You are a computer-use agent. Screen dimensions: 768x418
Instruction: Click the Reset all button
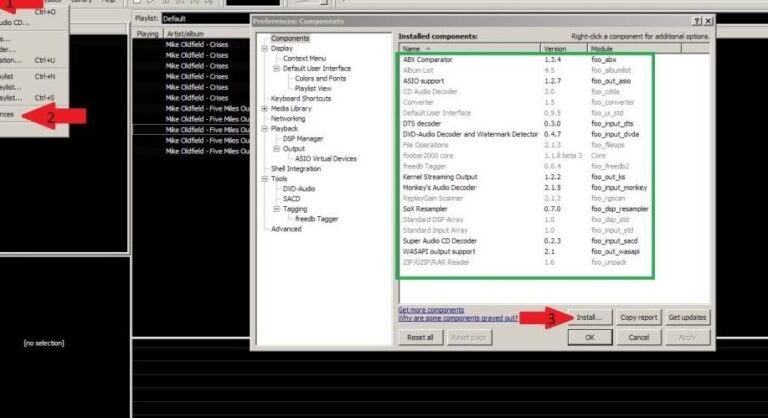click(420, 338)
